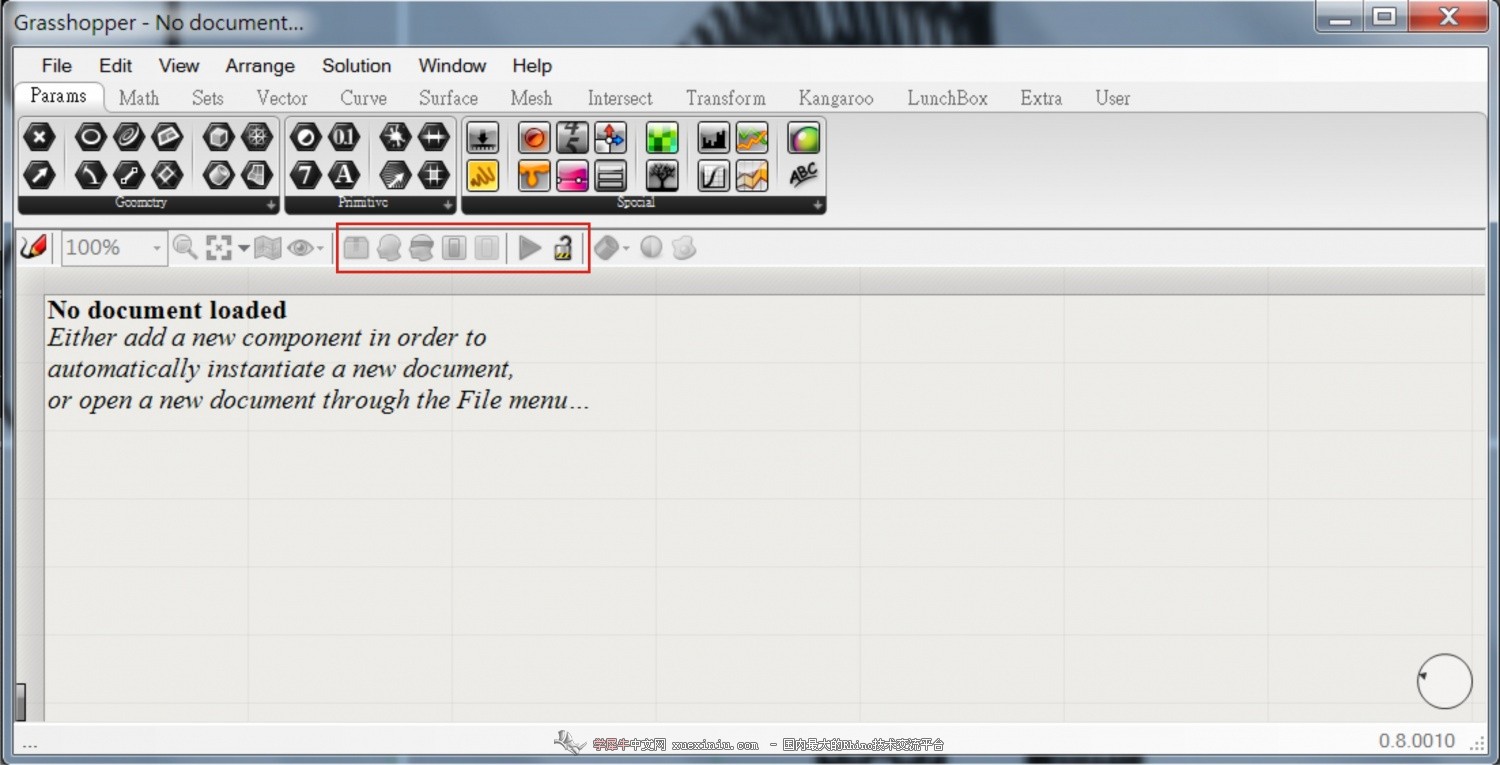Select the Integer parameter (7 icon)
This screenshot has height=765, width=1500.
pos(306,175)
